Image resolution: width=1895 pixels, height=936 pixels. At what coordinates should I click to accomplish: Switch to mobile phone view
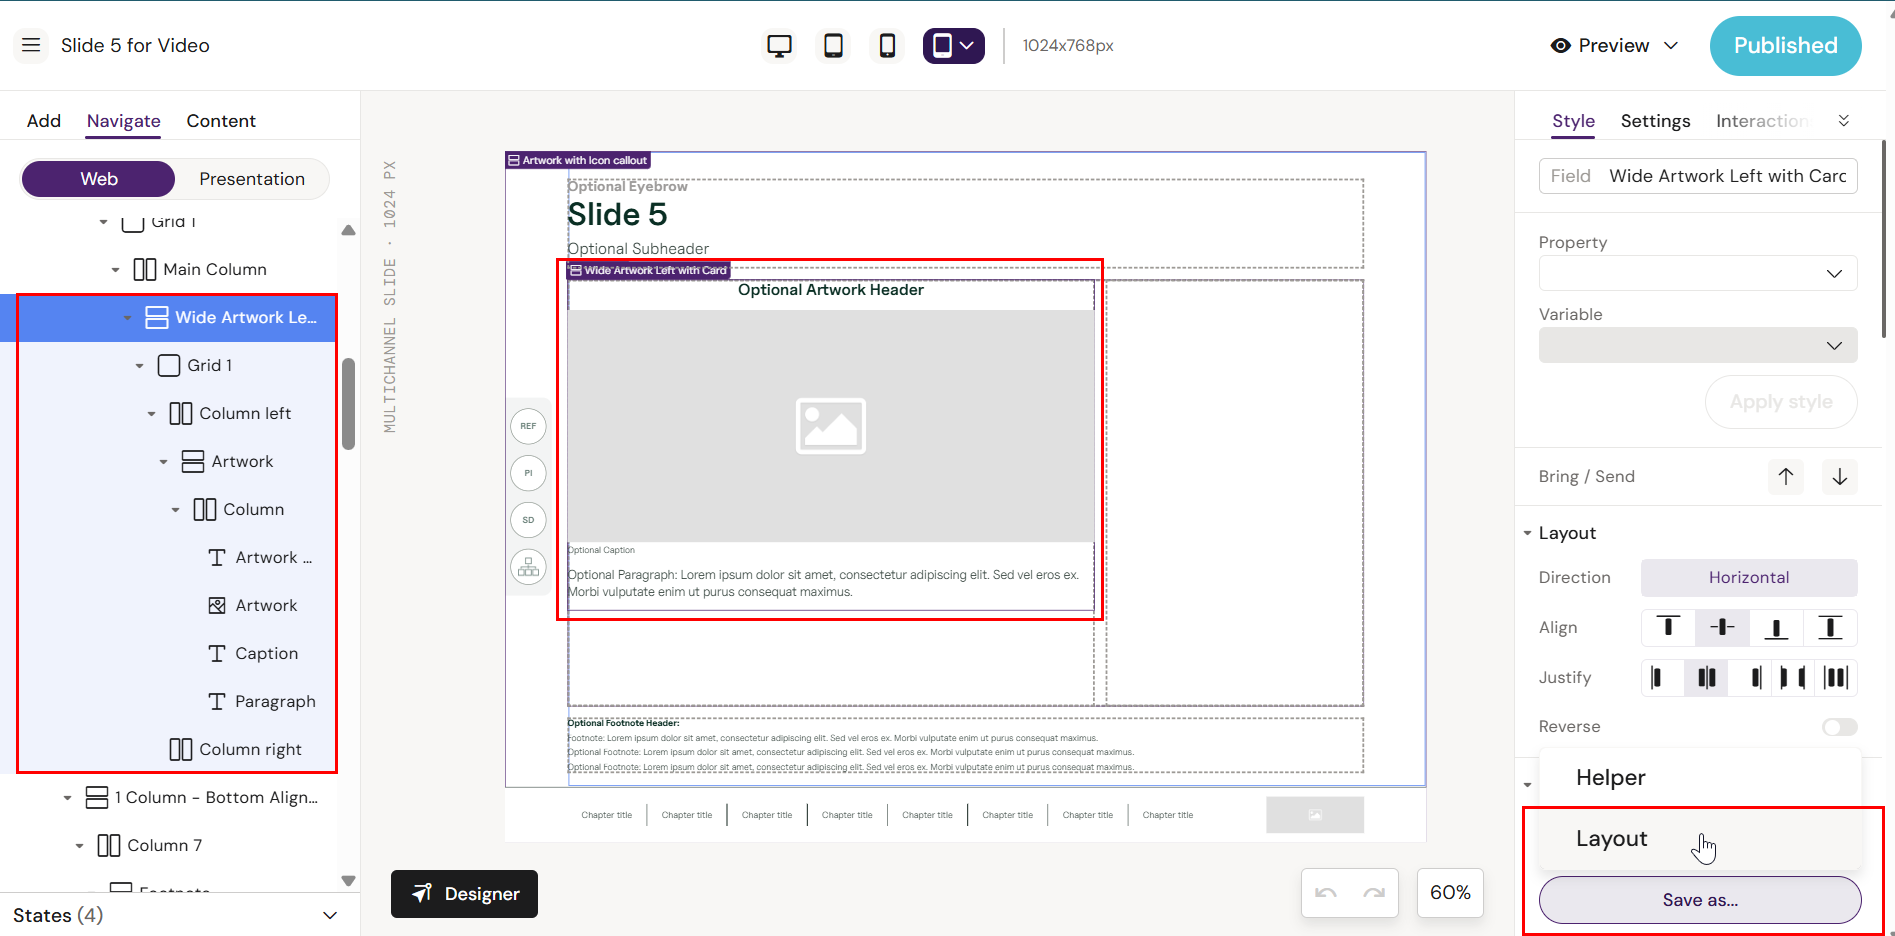tap(887, 46)
